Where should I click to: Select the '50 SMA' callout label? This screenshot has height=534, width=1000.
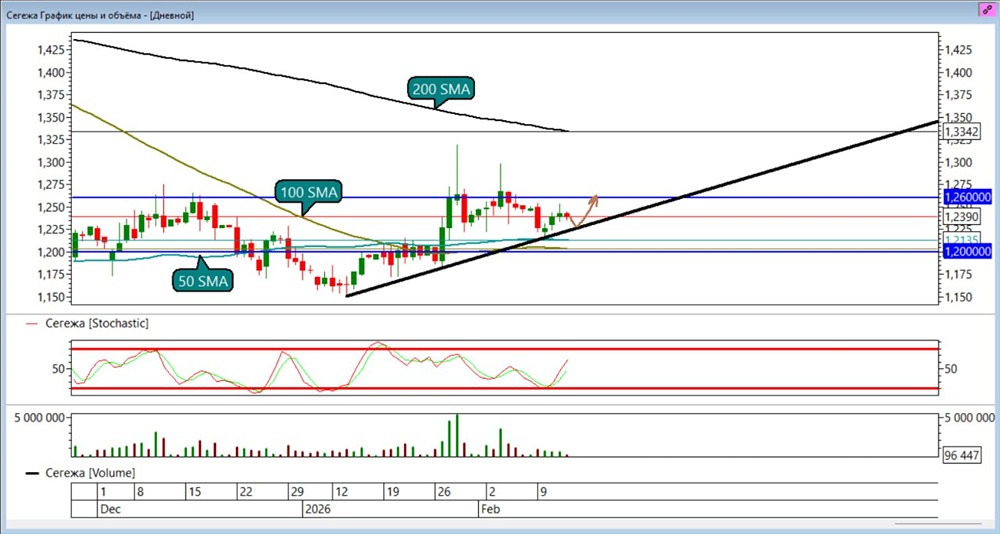tap(202, 281)
